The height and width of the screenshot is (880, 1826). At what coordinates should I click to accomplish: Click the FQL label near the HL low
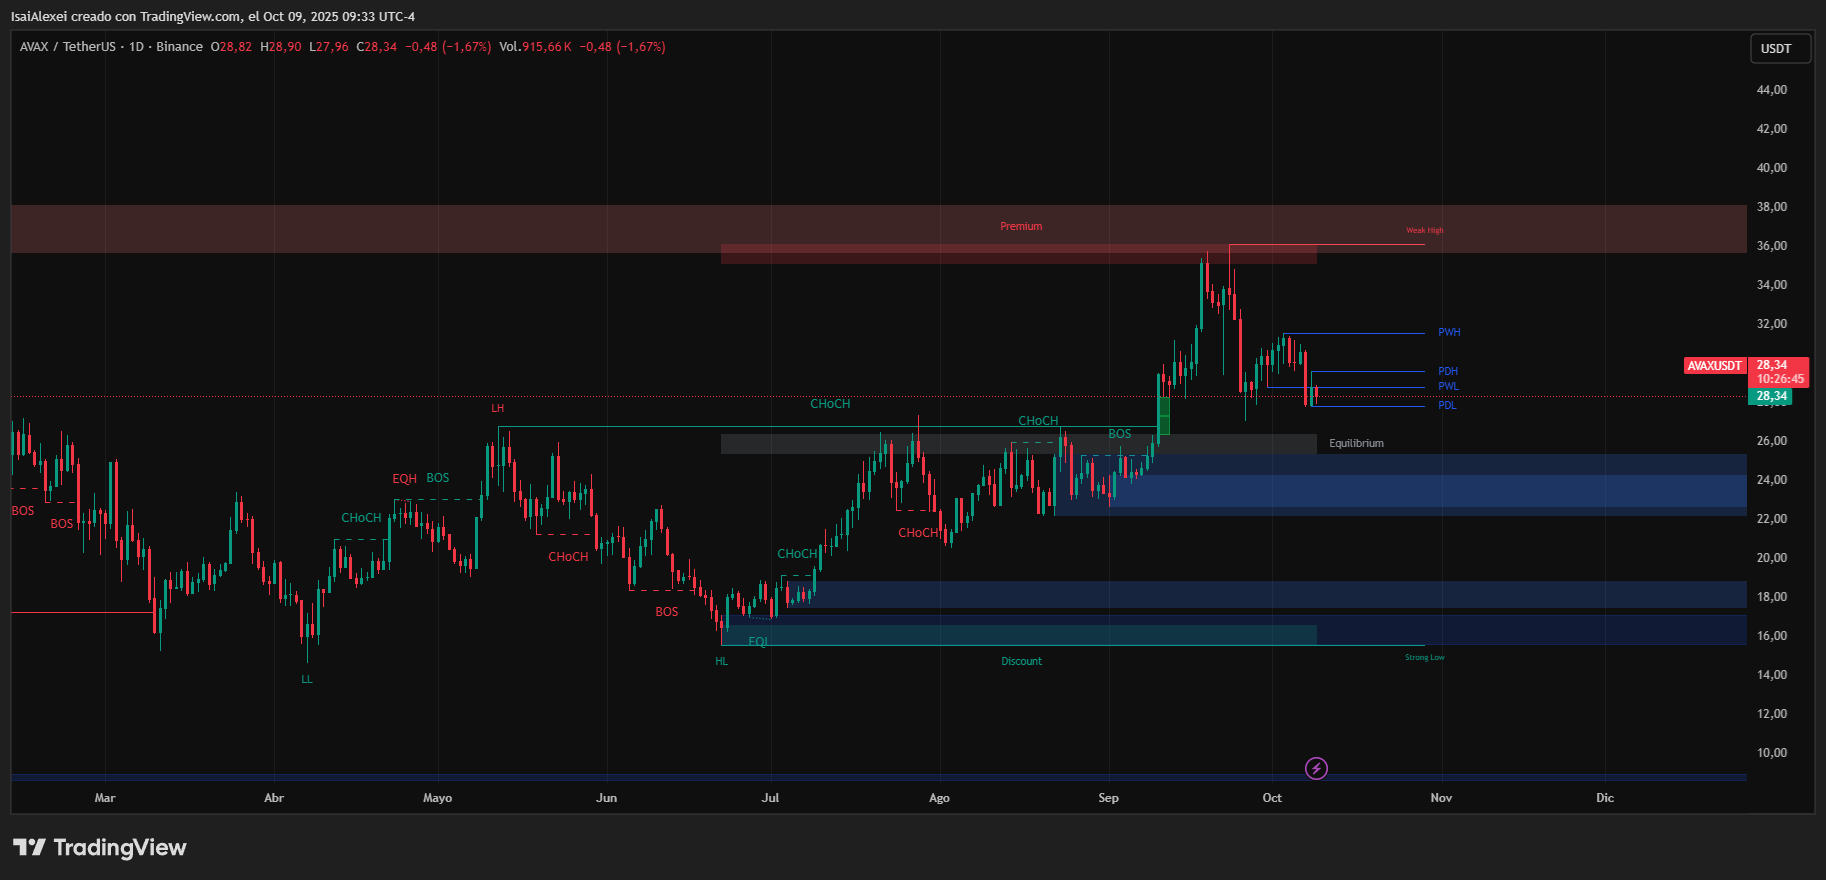pyautogui.click(x=758, y=642)
